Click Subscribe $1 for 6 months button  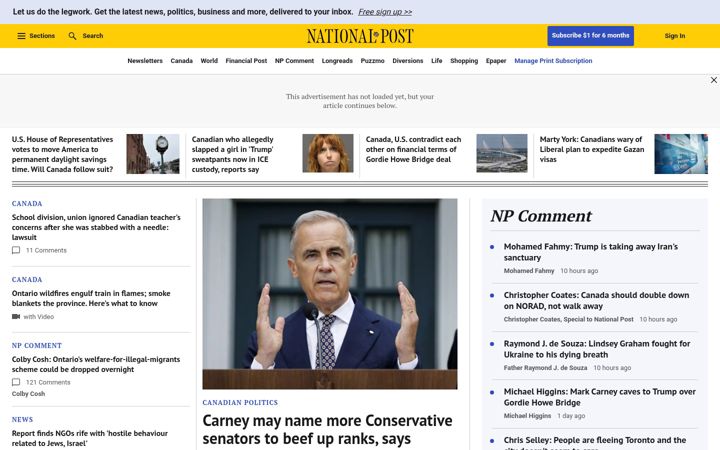tap(591, 36)
